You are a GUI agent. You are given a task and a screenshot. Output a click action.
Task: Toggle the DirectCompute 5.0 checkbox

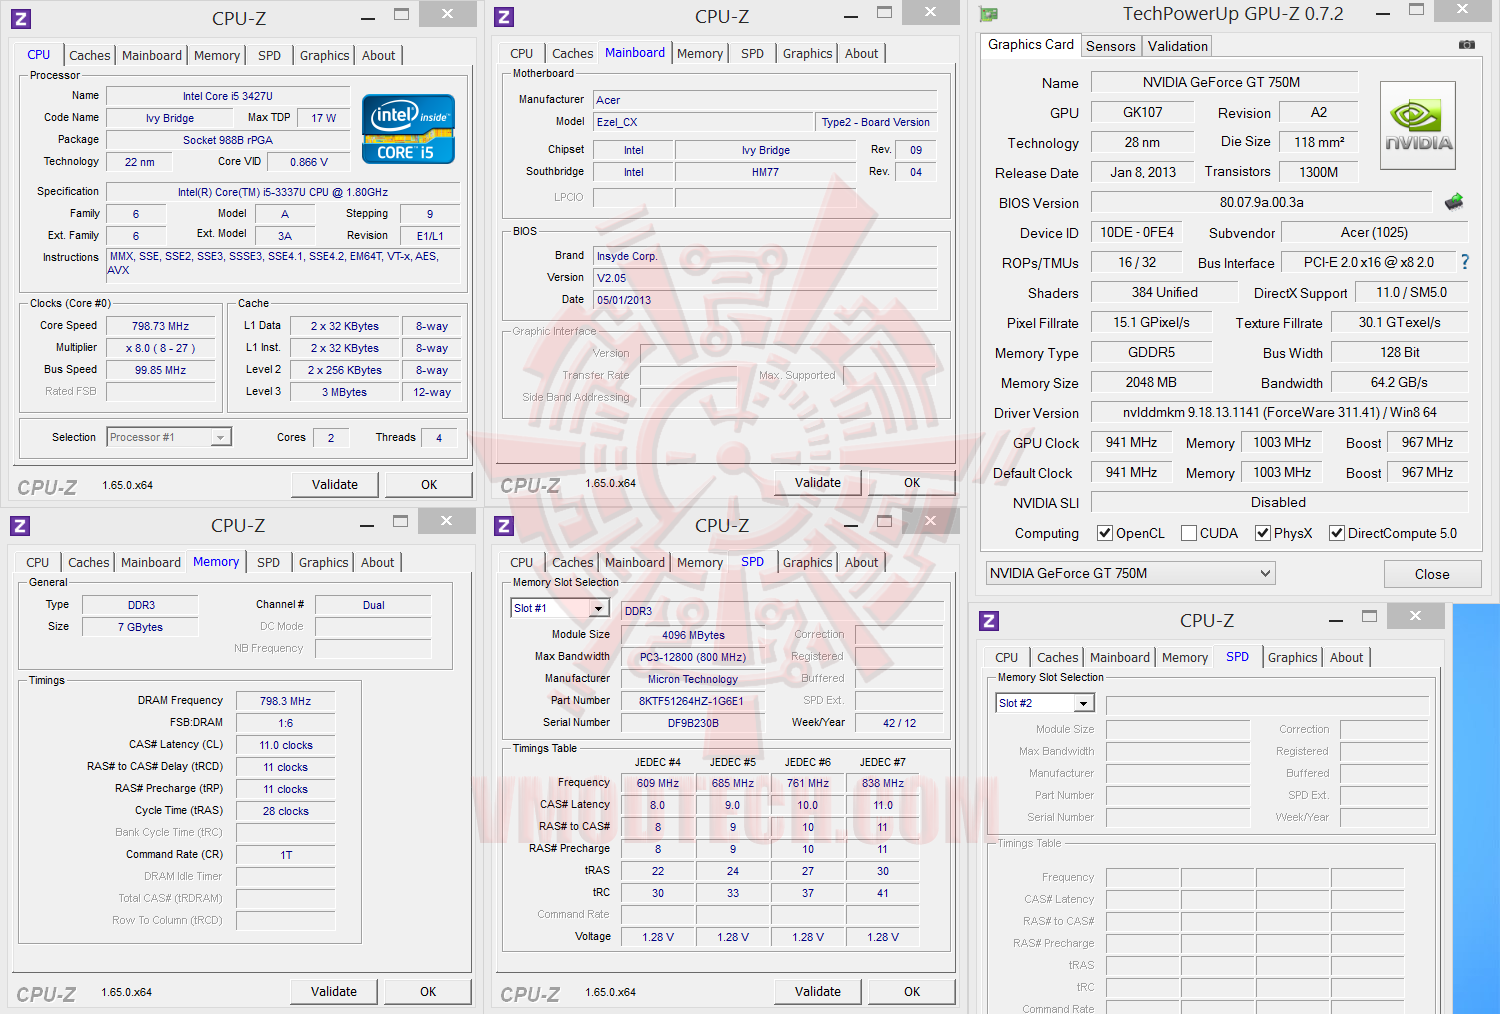[x=1337, y=533]
